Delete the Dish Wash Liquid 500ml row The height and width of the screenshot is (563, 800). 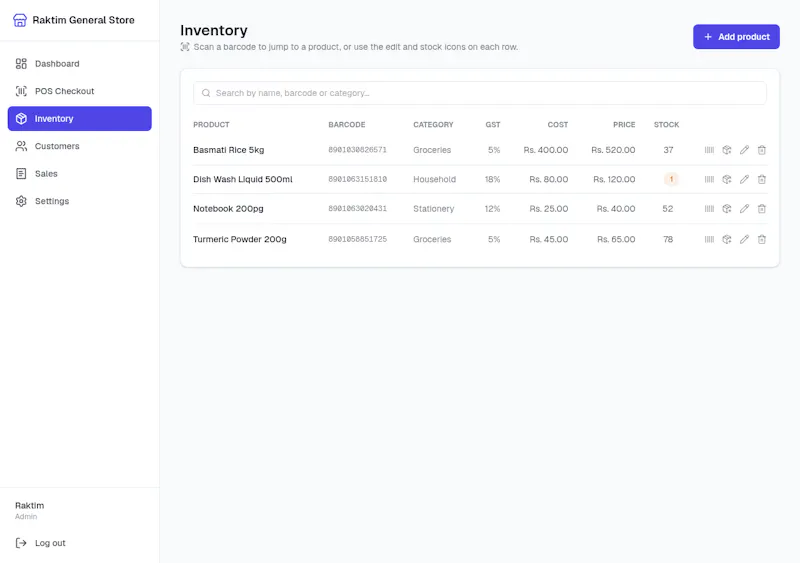(x=762, y=180)
